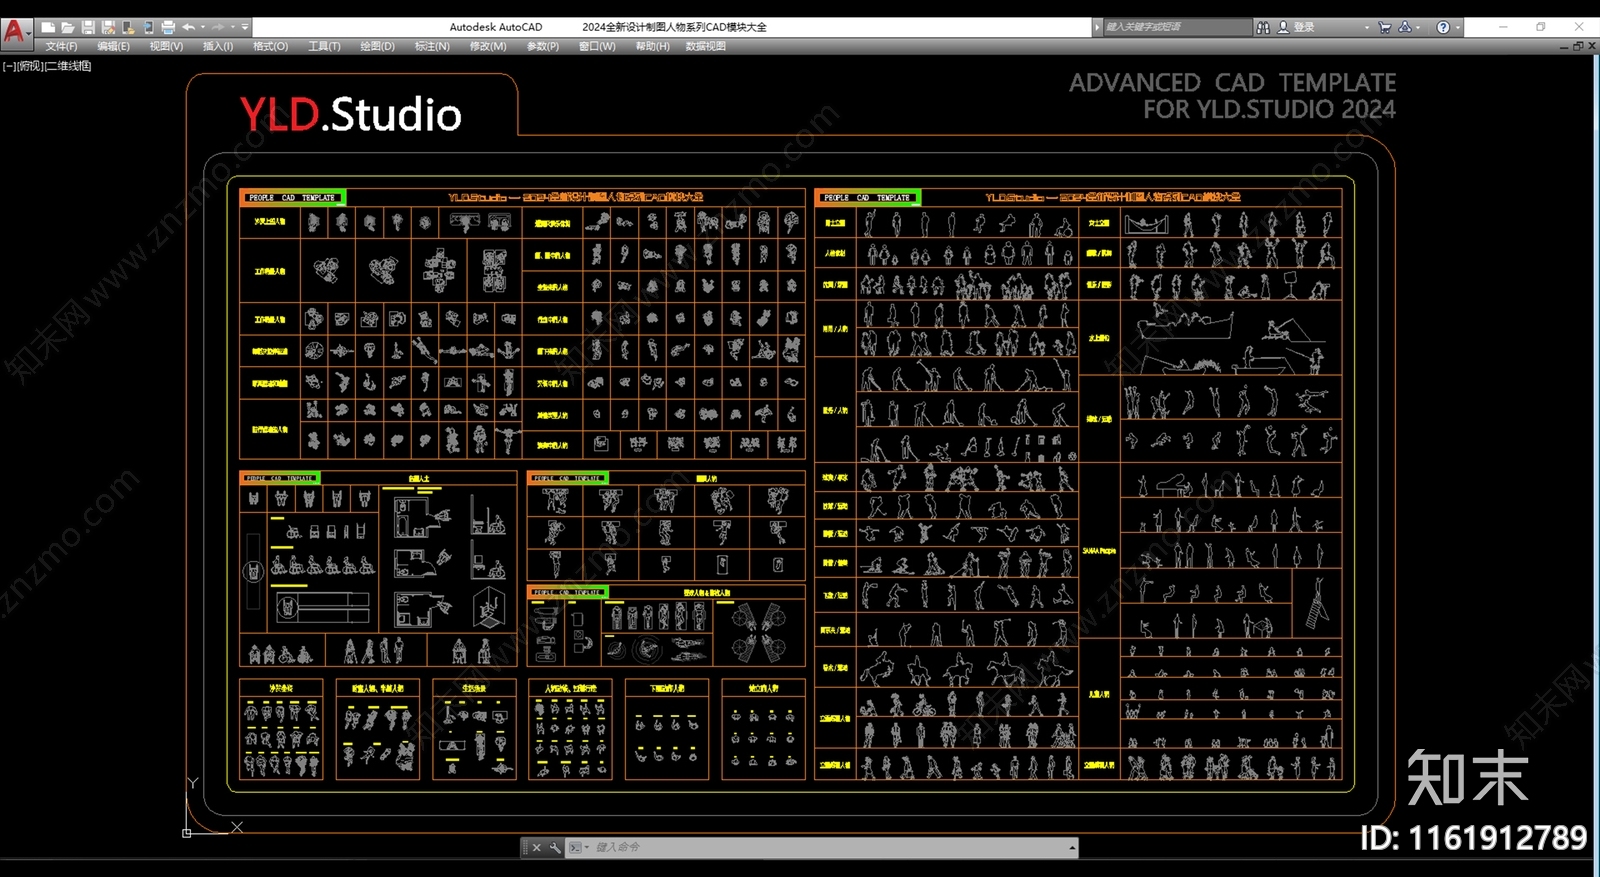Open the 数据视图 menu
Viewport: 1600px width, 877px height.
705,46
